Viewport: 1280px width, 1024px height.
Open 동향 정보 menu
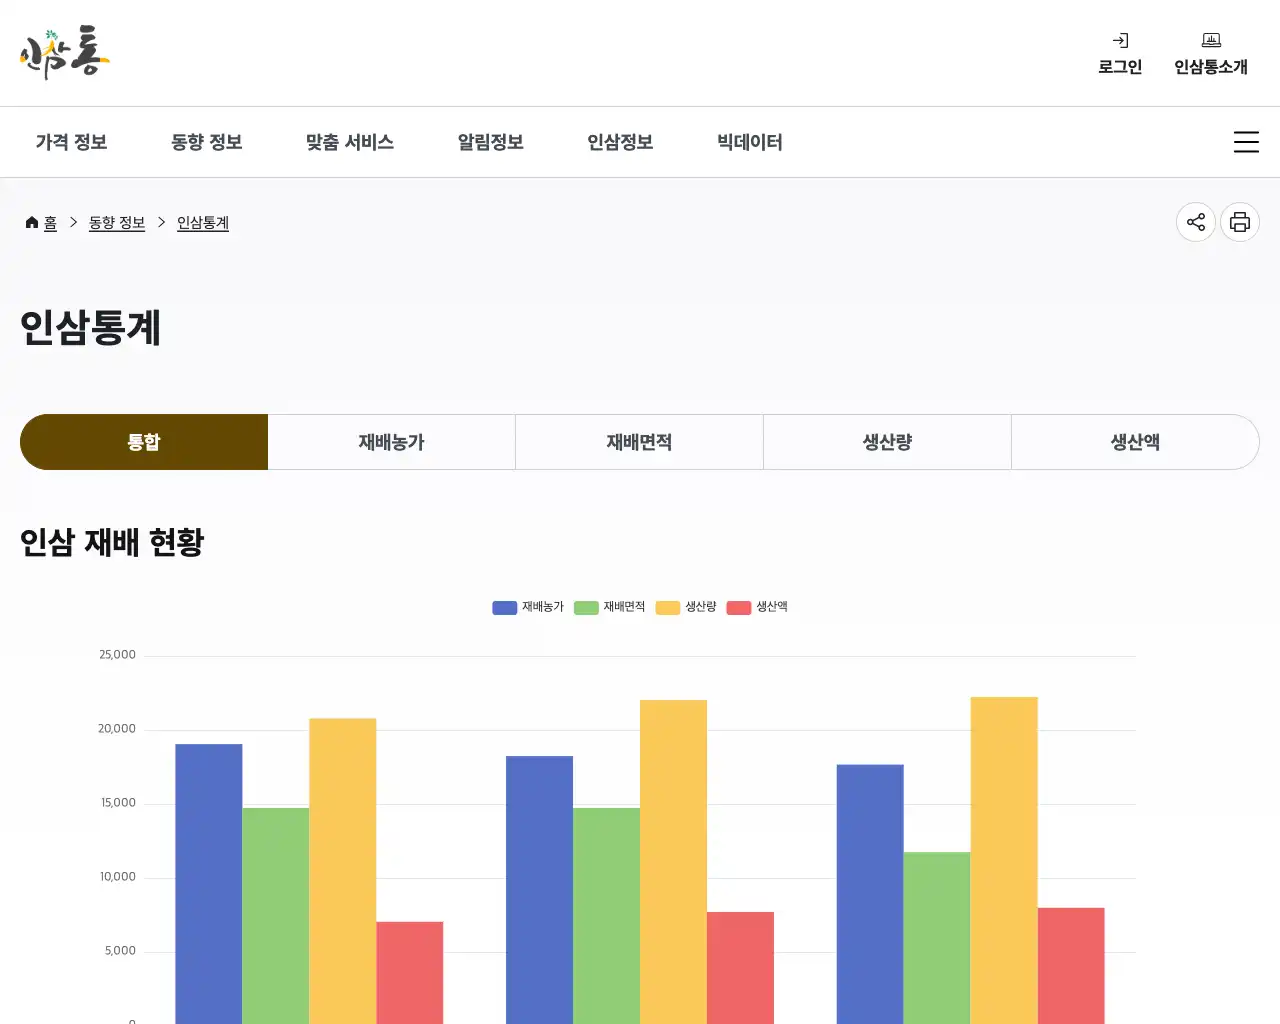[207, 142]
